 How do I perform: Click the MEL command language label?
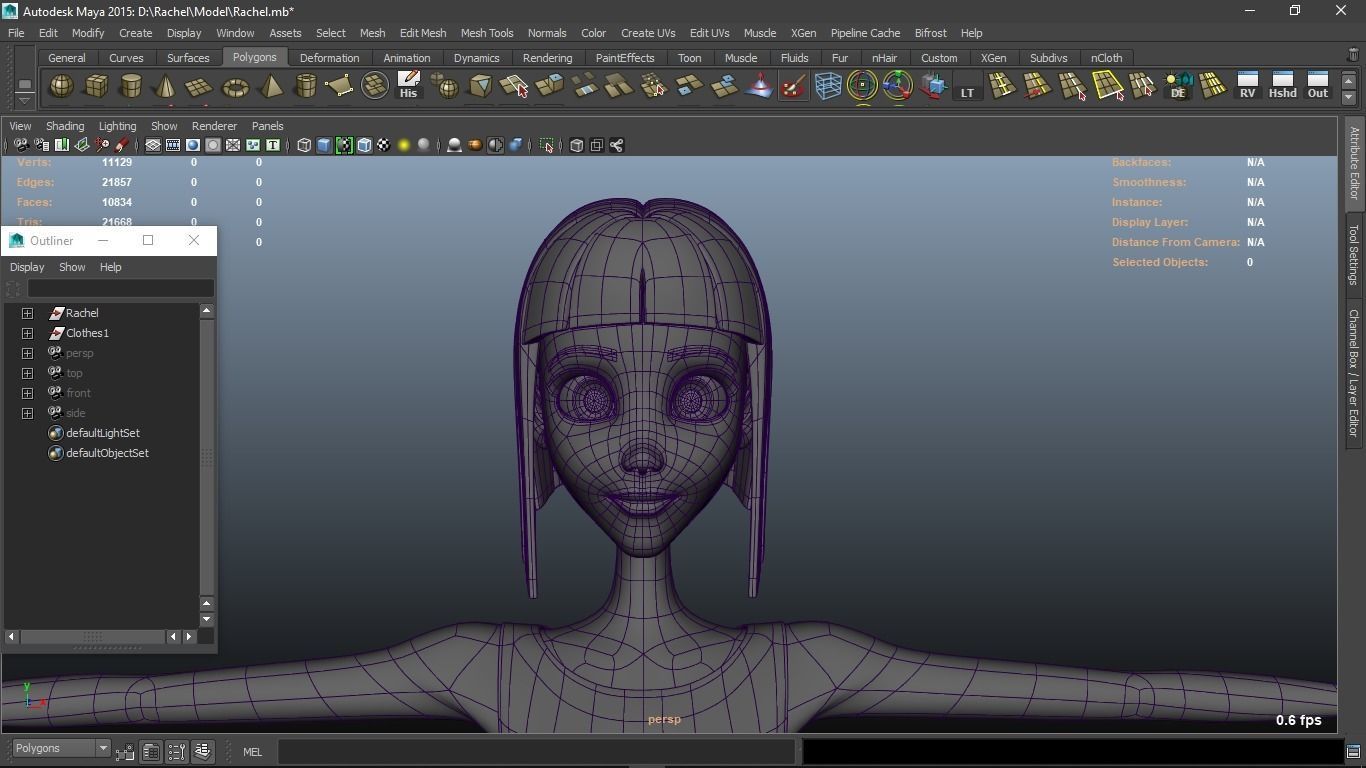pyautogui.click(x=252, y=752)
